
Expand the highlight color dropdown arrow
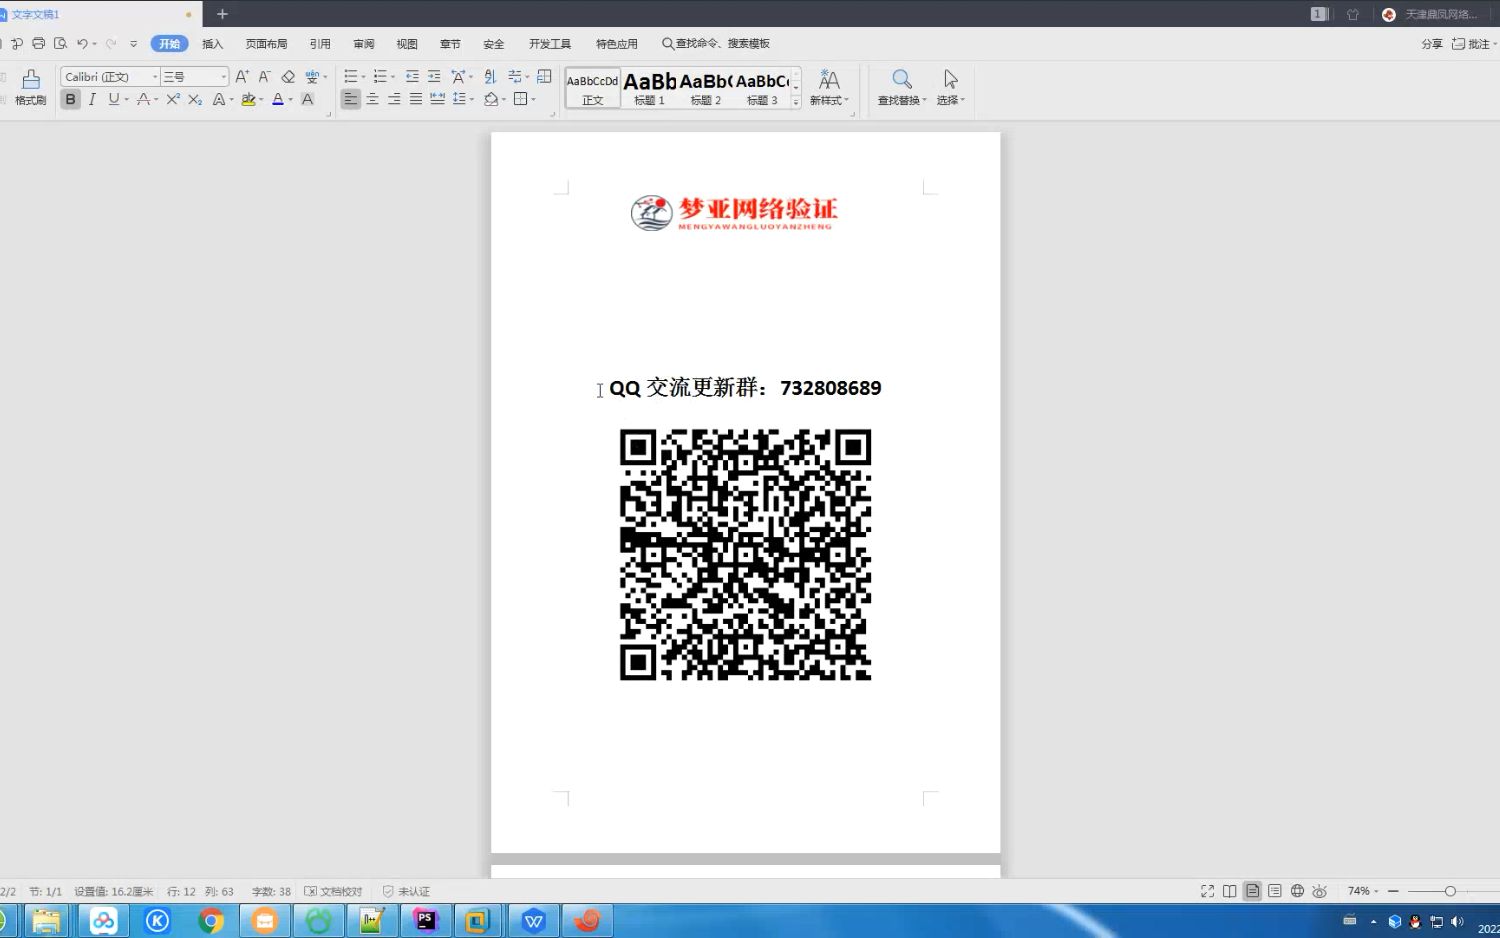tap(261, 100)
